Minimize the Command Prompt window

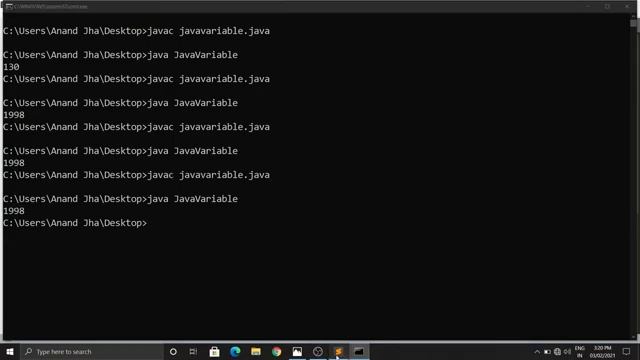(588, 7)
